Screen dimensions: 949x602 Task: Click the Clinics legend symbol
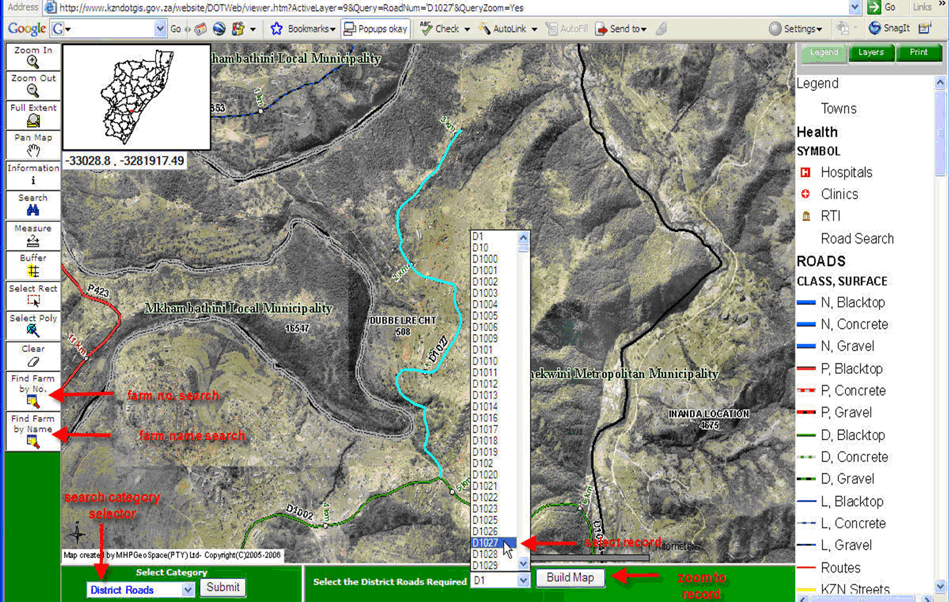coord(806,194)
